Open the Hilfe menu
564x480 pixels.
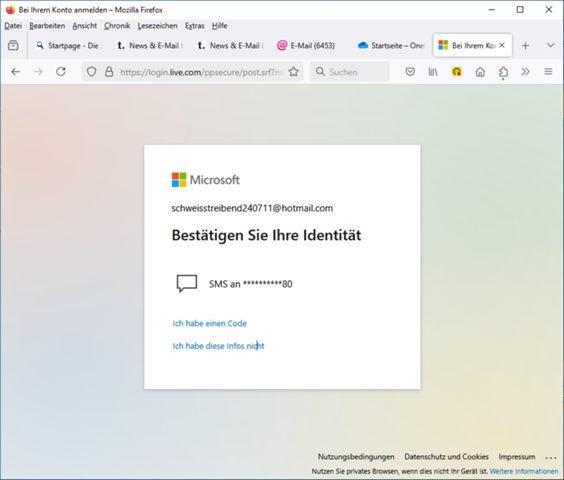pos(219,26)
